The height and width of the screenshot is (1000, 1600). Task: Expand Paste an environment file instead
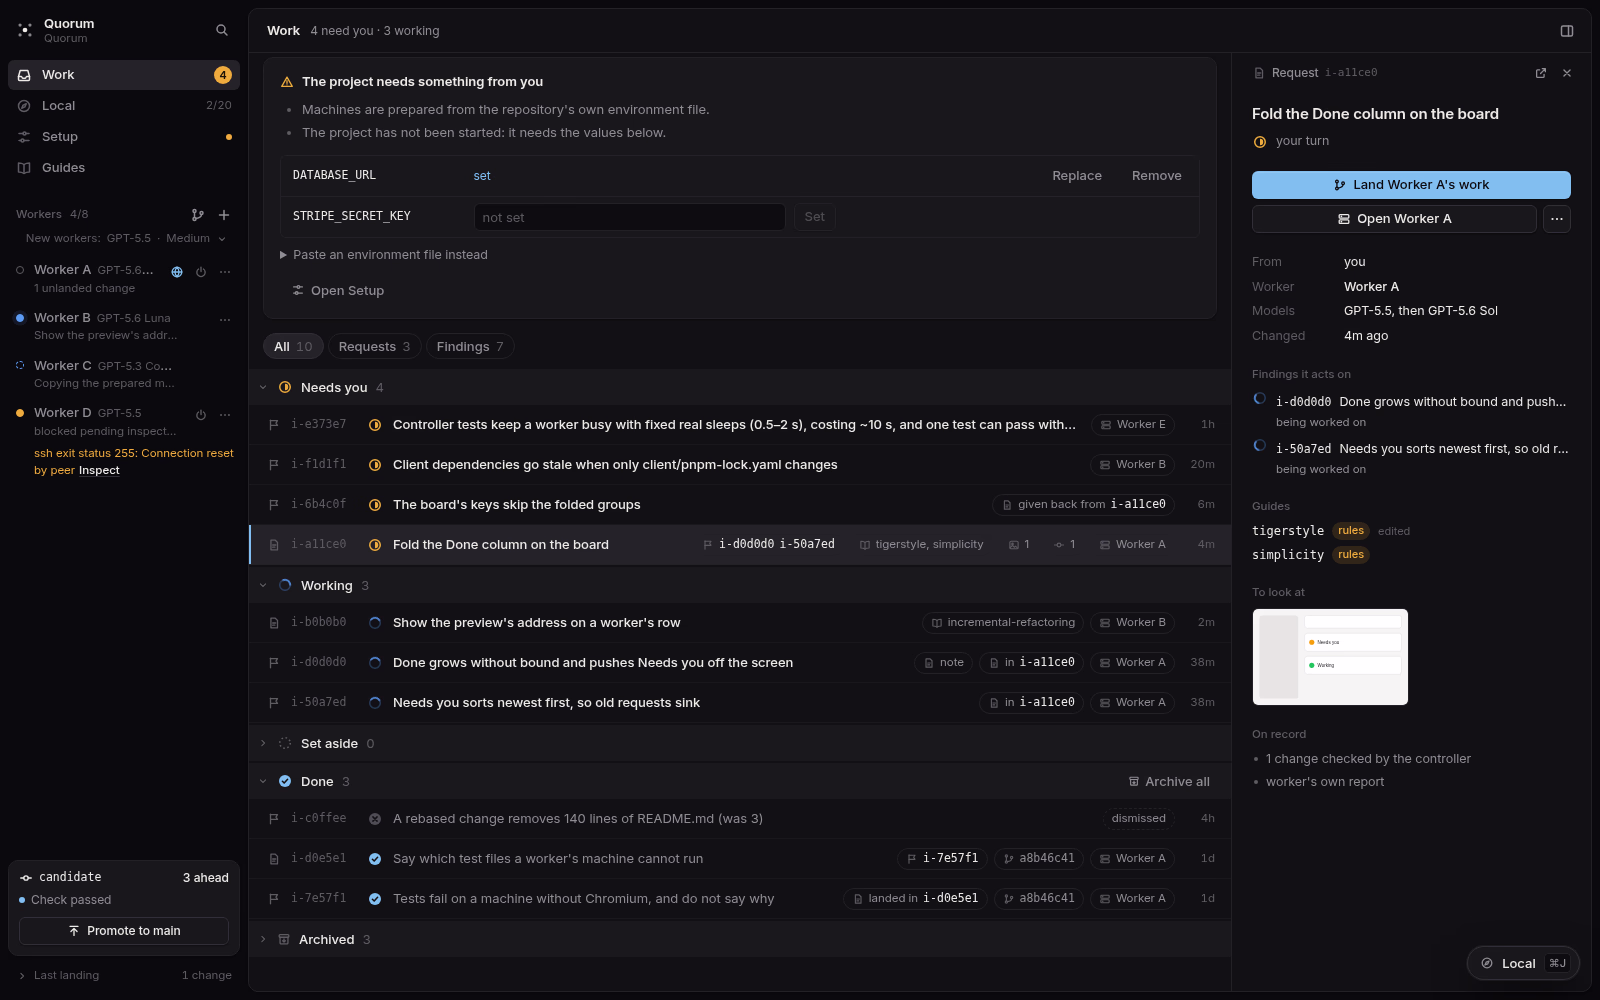tap(384, 255)
